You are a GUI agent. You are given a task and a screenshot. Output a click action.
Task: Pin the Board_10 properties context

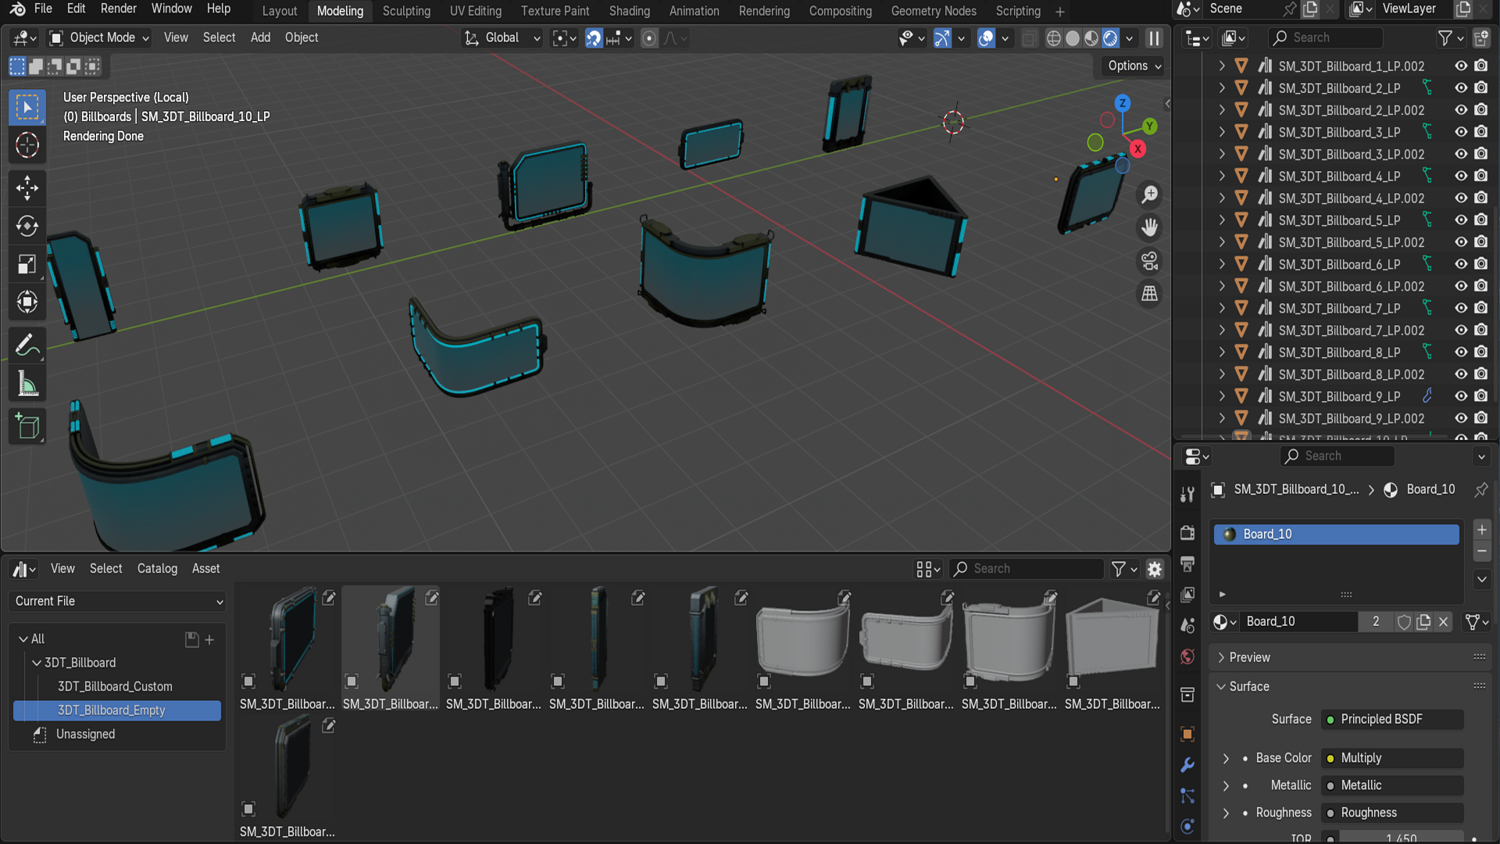coord(1481,489)
